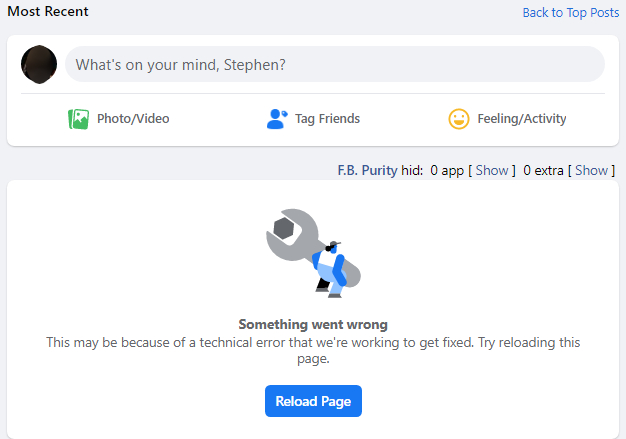Click the yellow Feeling/Activity smiley icon
626x439 pixels.
pyautogui.click(x=459, y=119)
